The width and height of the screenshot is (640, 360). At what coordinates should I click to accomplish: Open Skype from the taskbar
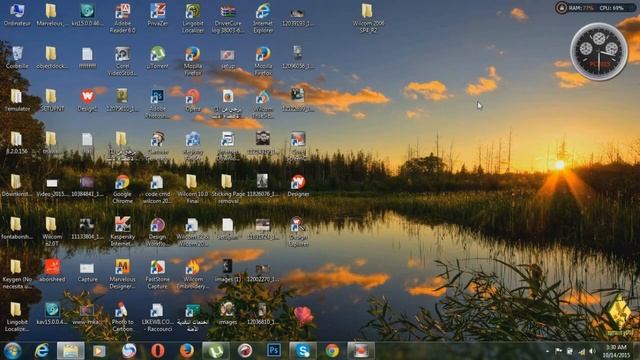303,351
